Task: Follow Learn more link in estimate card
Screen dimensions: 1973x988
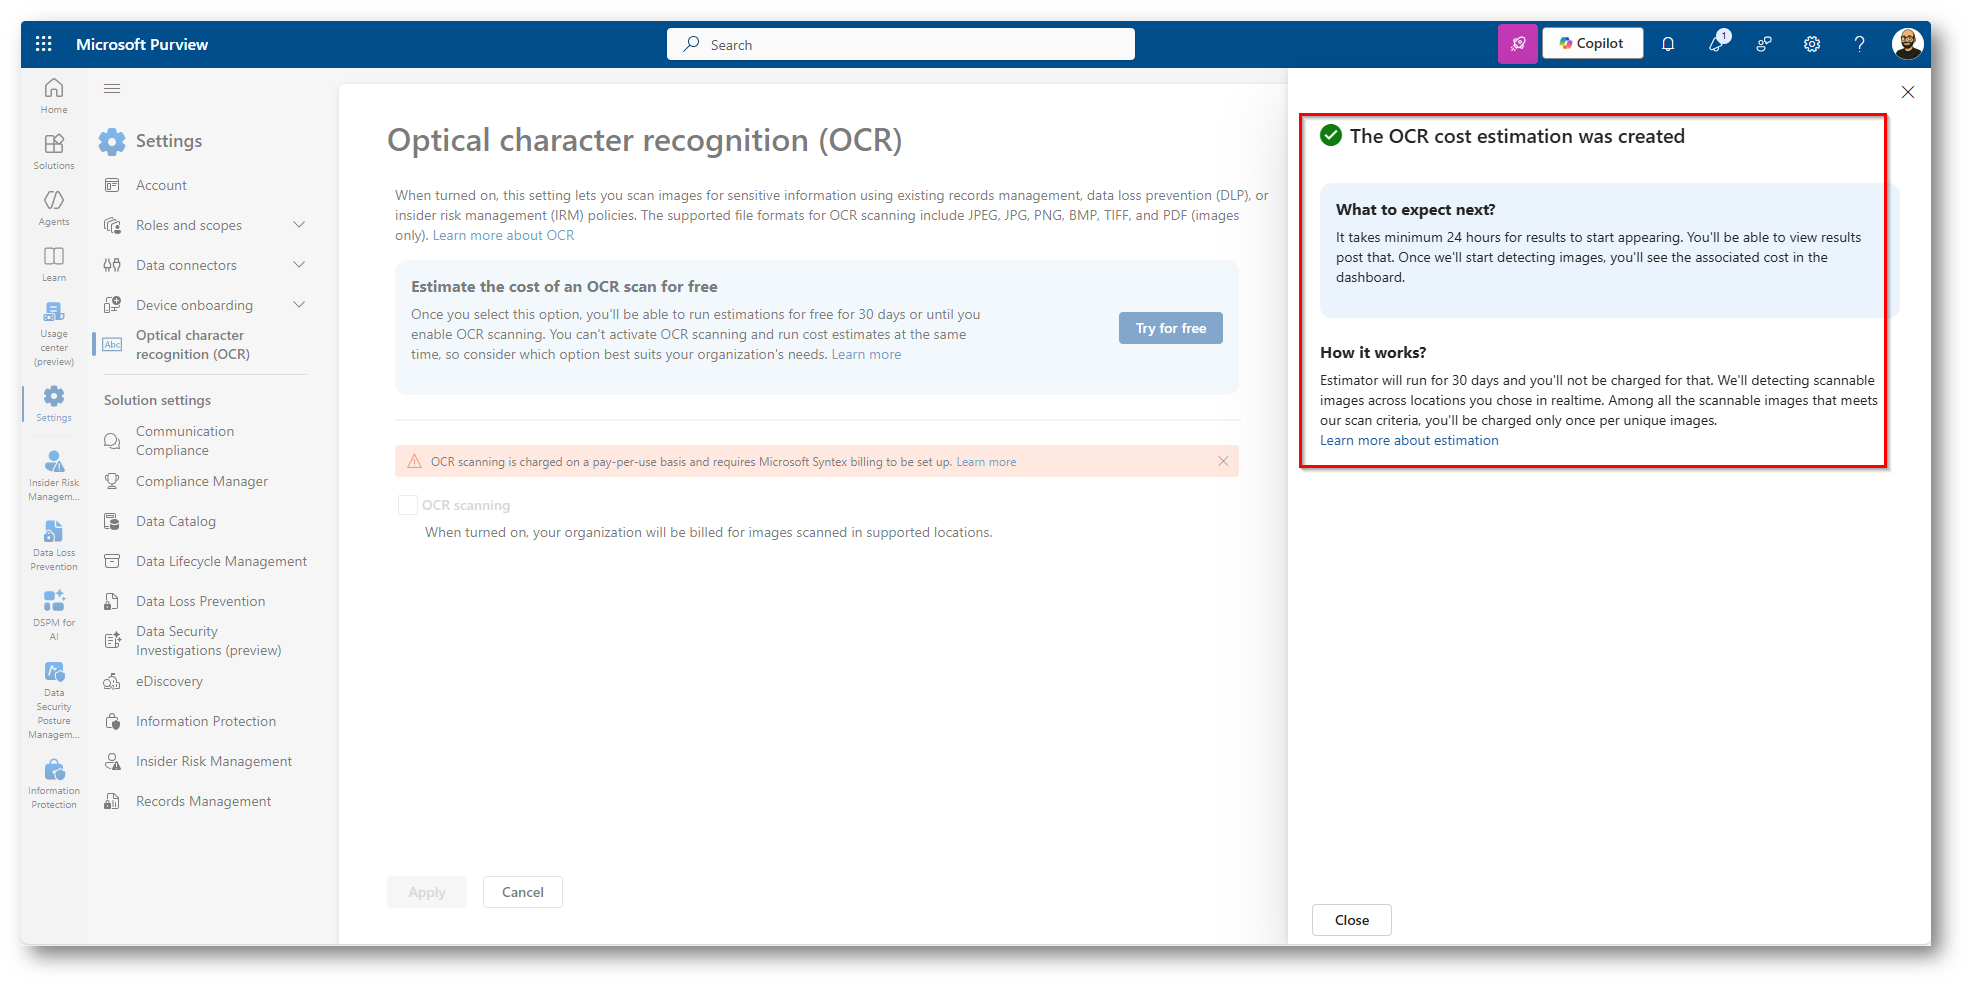Action: pos(866,354)
